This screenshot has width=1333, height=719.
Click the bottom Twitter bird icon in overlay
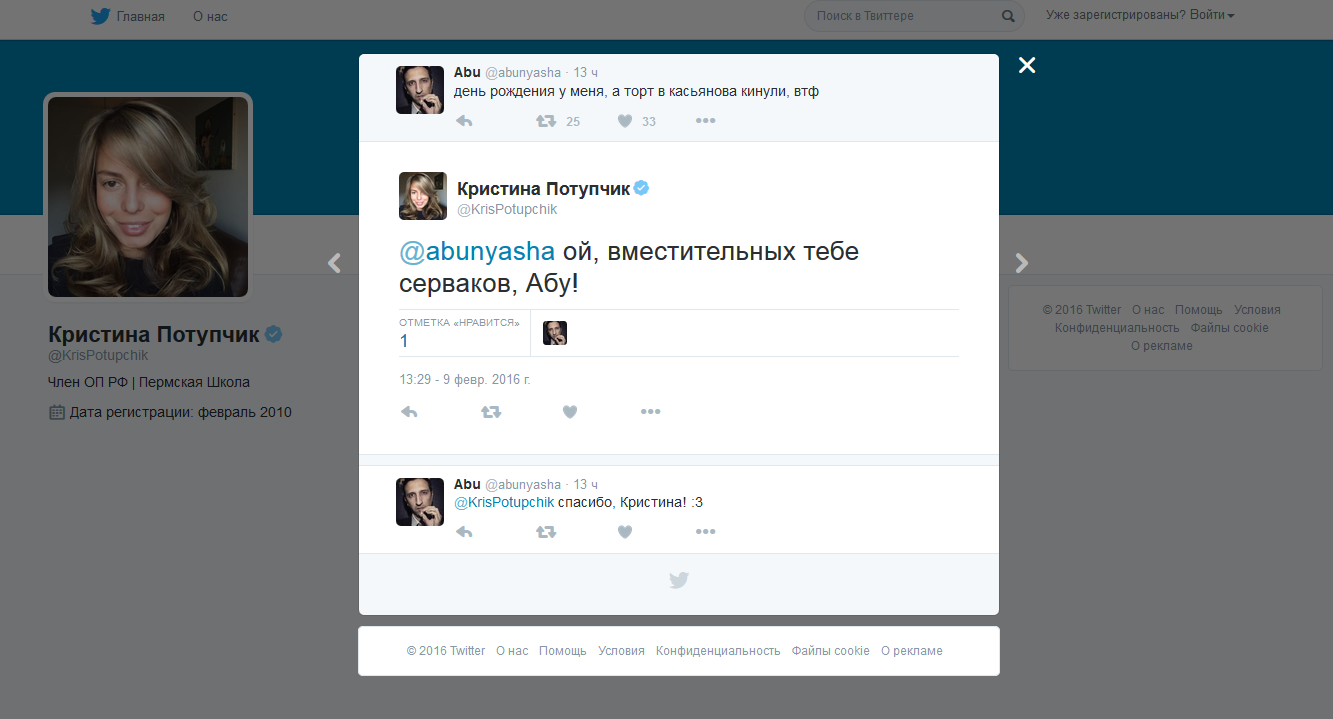click(679, 580)
